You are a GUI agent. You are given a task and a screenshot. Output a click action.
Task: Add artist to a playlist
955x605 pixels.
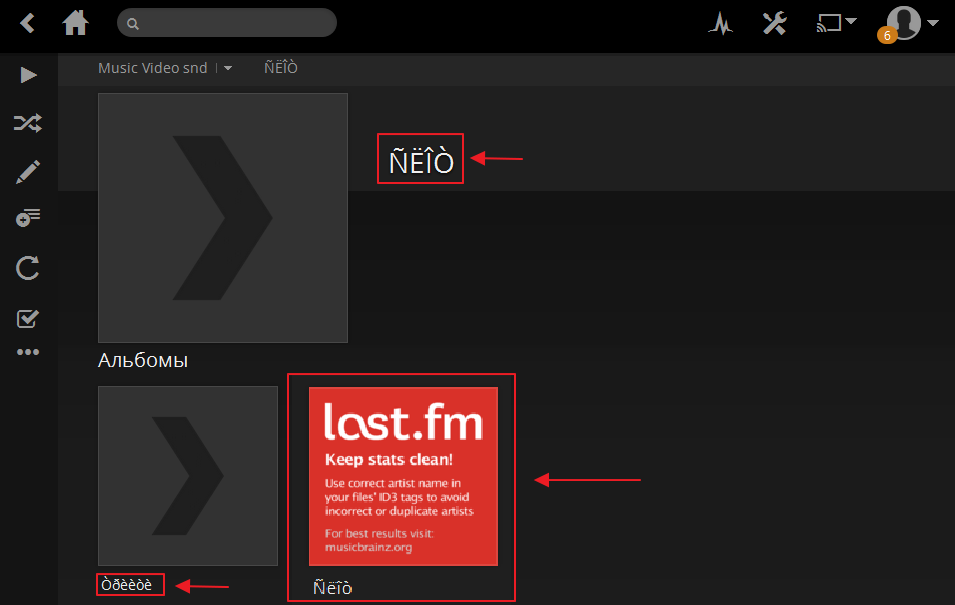click(28, 218)
